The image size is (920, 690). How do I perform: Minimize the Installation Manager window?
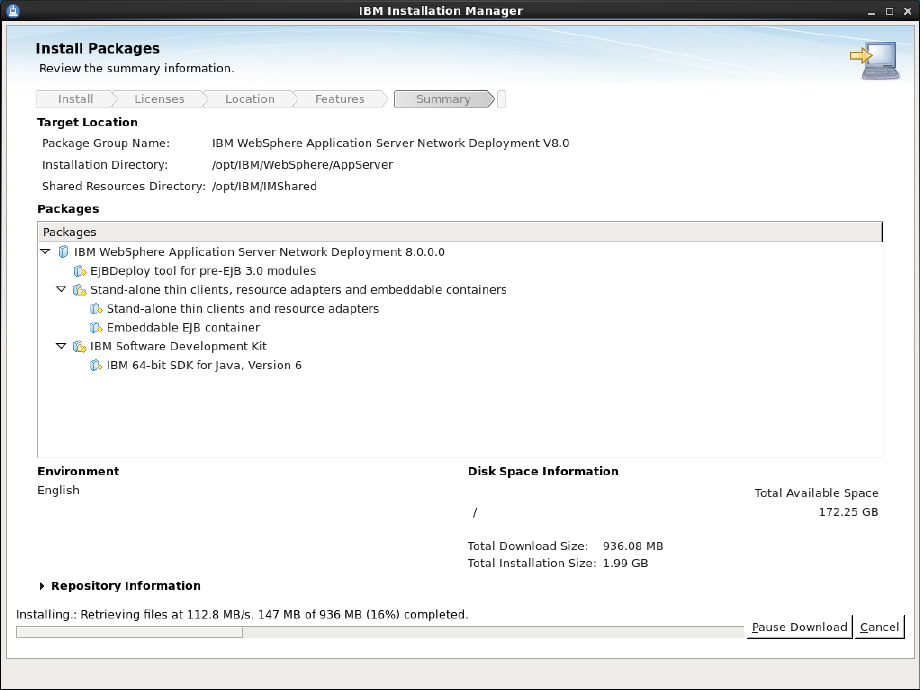(871, 11)
